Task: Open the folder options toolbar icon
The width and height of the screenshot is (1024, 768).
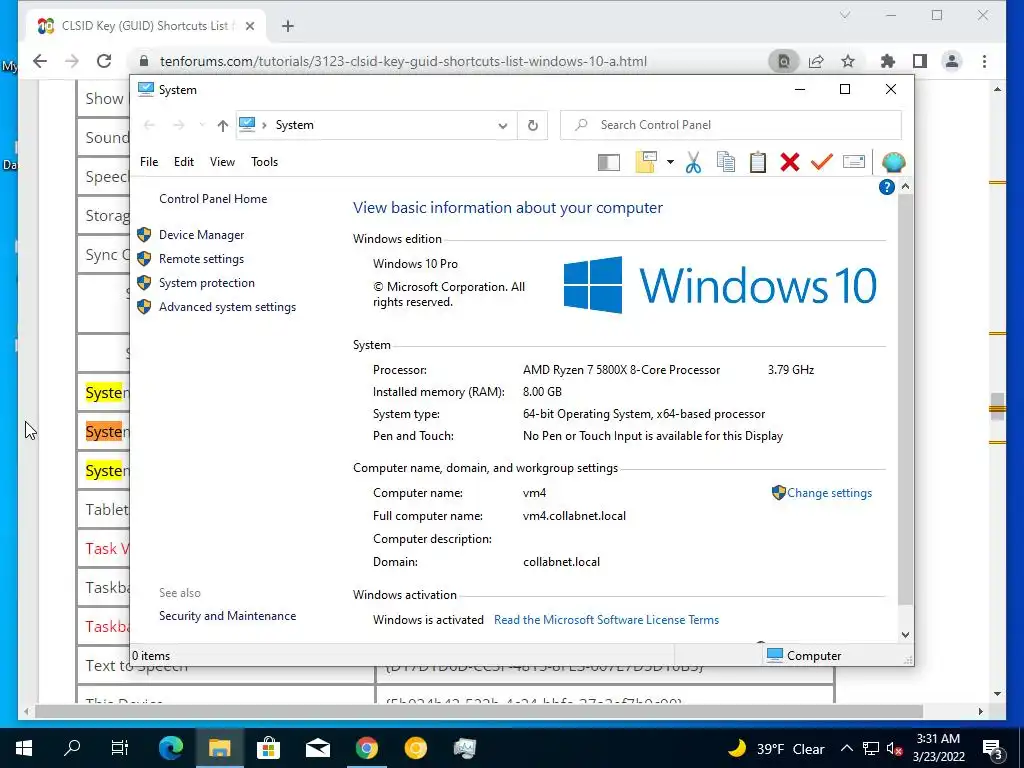Action: [645, 162]
